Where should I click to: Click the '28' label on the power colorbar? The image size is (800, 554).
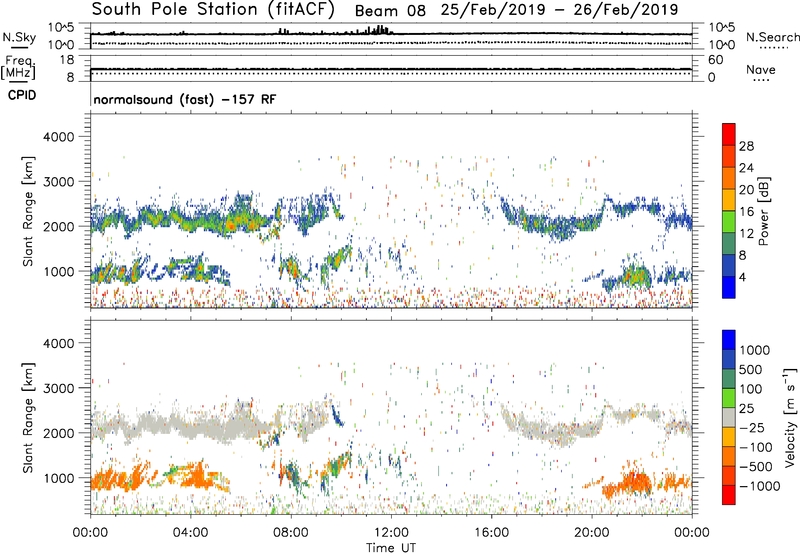pyautogui.click(x=746, y=146)
